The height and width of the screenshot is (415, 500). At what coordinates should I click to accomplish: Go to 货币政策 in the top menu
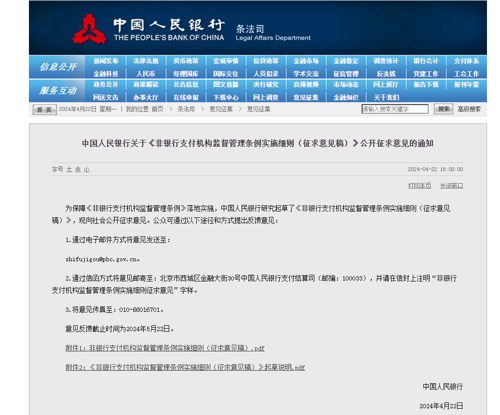pyautogui.click(x=186, y=61)
